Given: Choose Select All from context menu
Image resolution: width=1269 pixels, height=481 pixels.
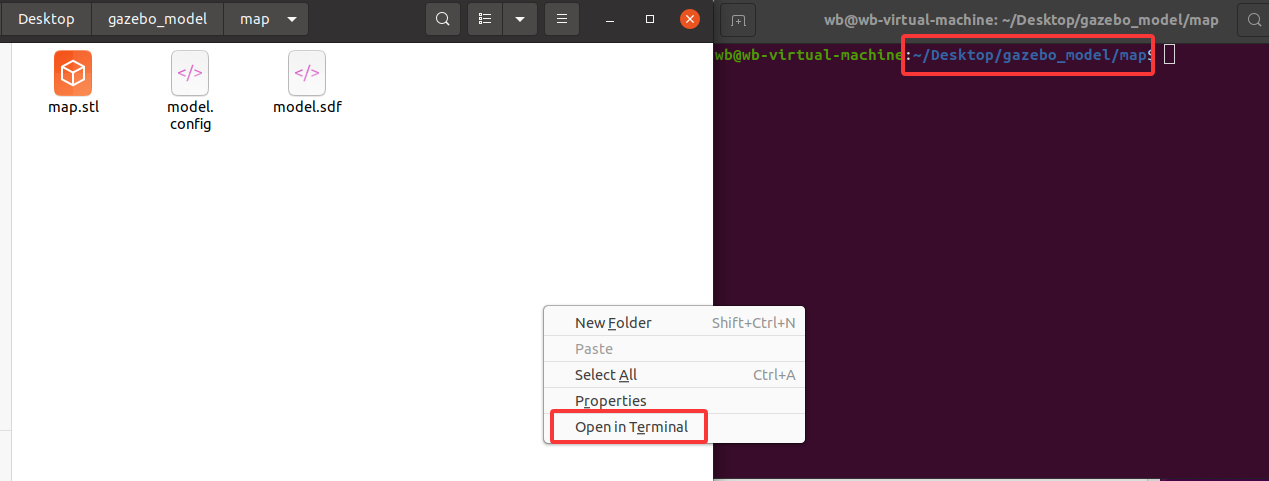Looking at the screenshot, I should (674, 375).
